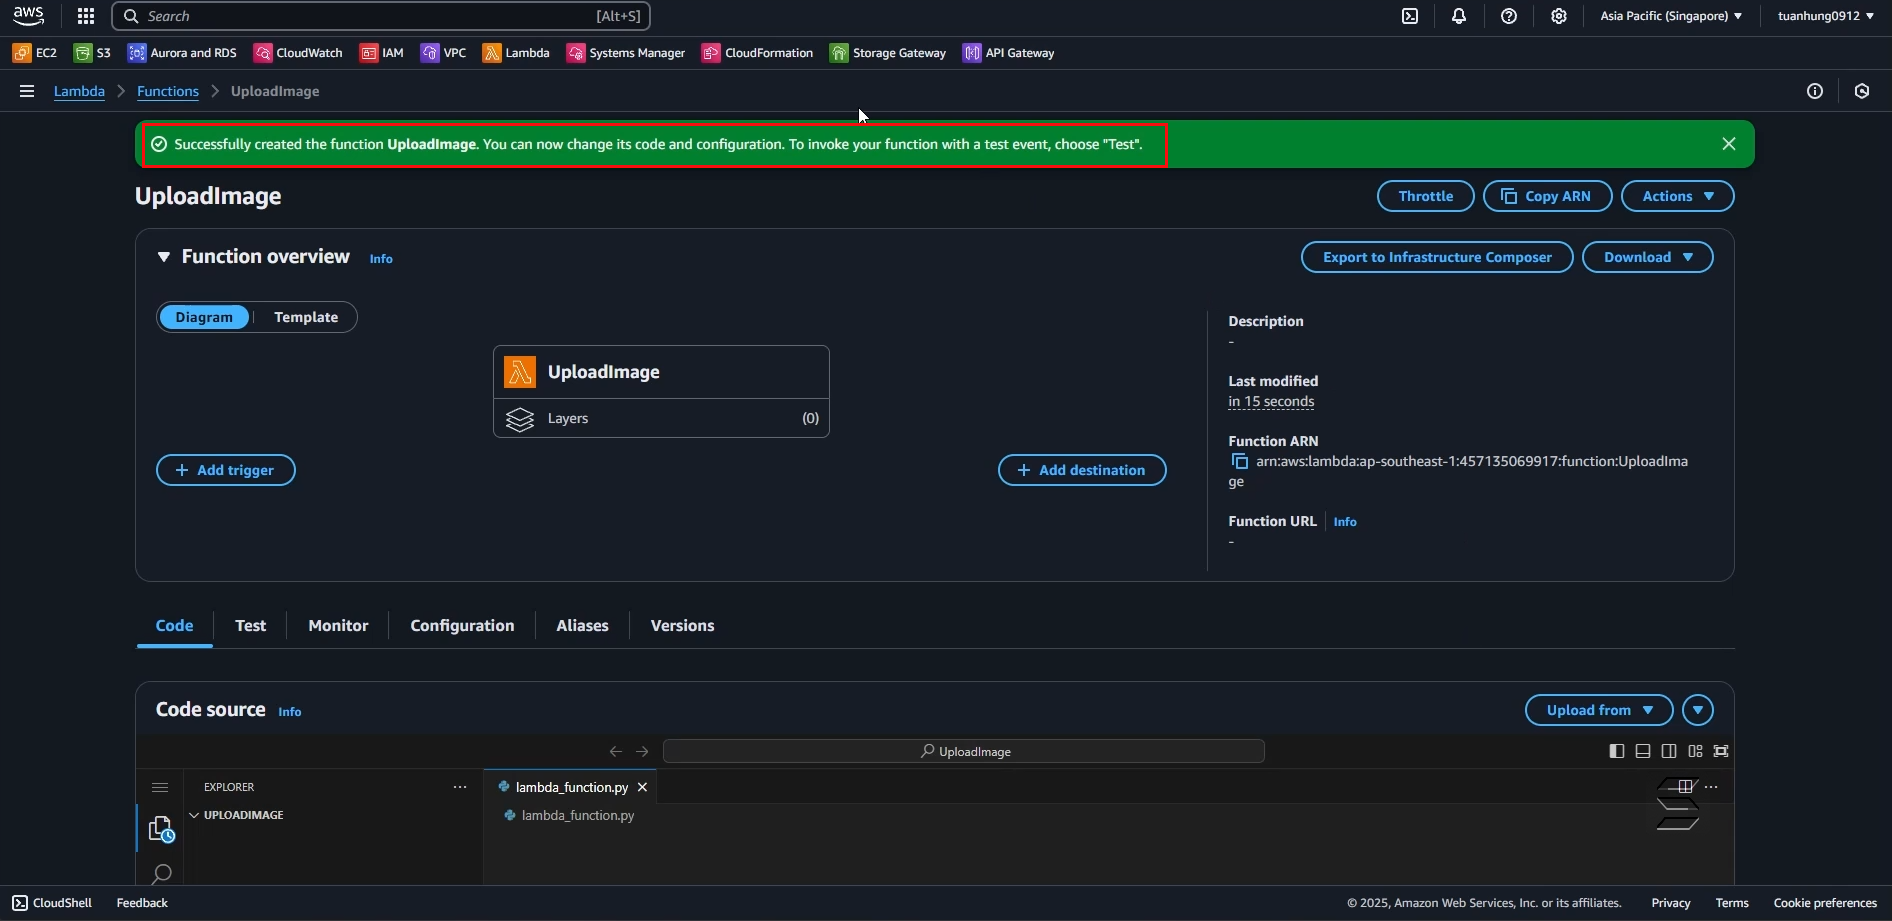
Task: Click the UploadImage editor command search box
Action: 964,752
